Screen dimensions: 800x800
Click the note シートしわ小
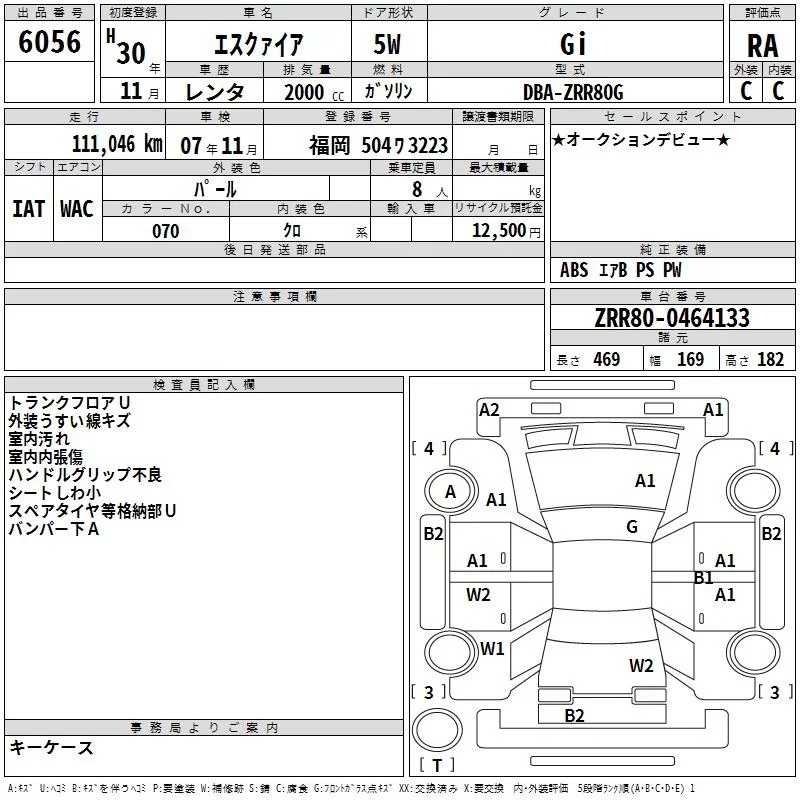pyautogui.click(x=55, y=492)
